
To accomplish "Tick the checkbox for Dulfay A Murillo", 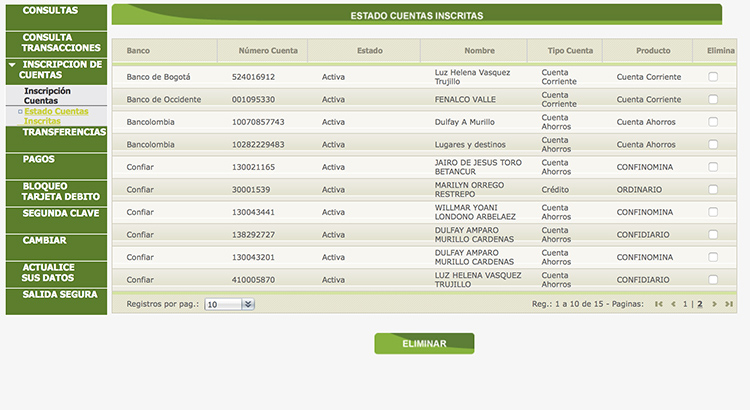I will [713, 122].
